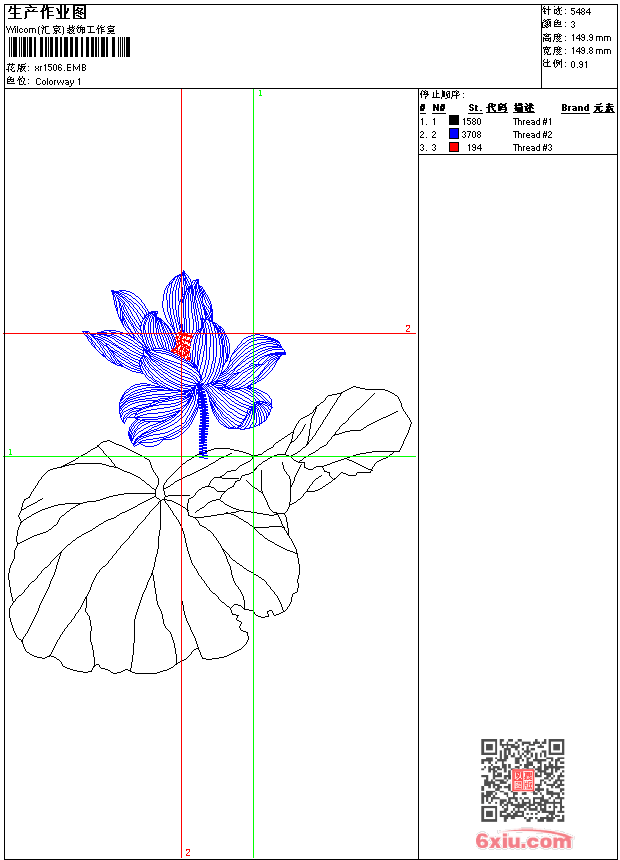Click the 'Wilcom(汇京)' studio name line
Viewport: 620px width, 860px height.
[60, 30]
